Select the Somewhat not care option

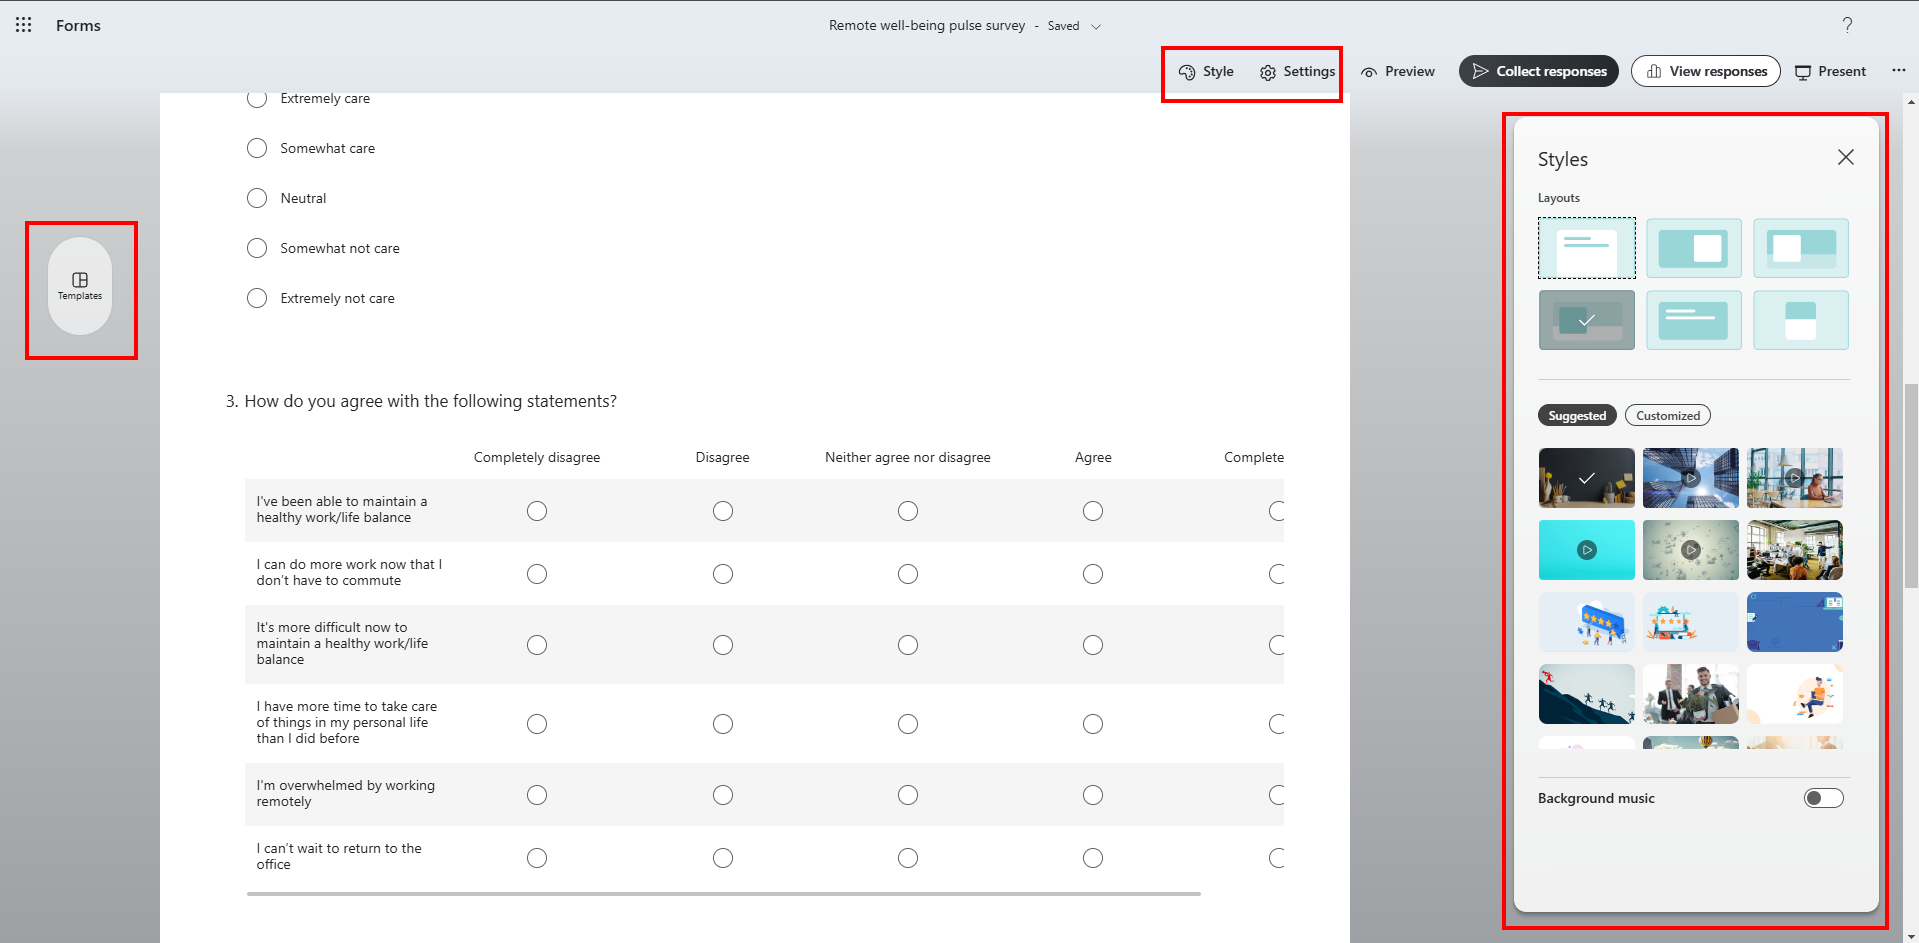[x=257, y=248]
